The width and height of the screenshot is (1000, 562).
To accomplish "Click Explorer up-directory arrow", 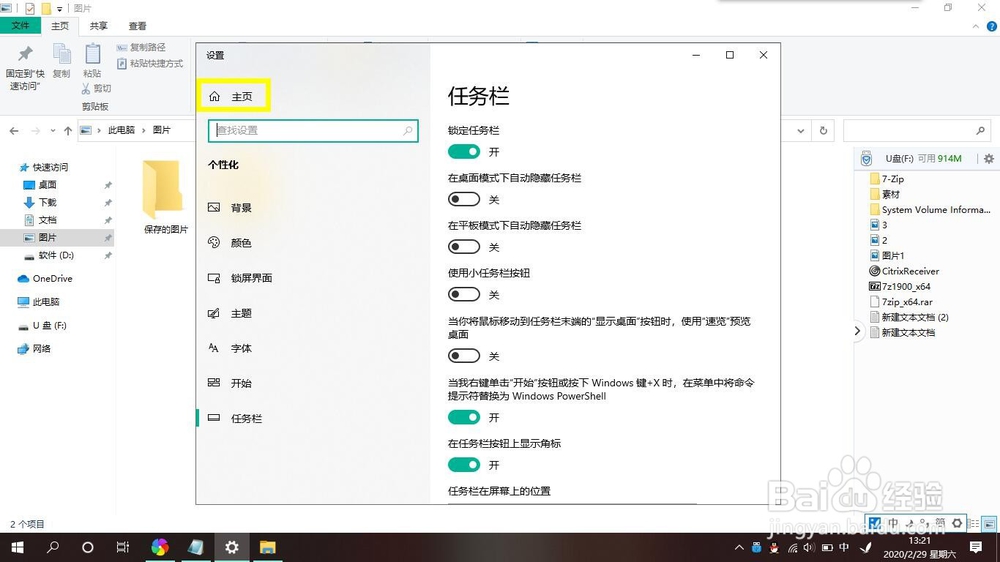I will point(68,131).
